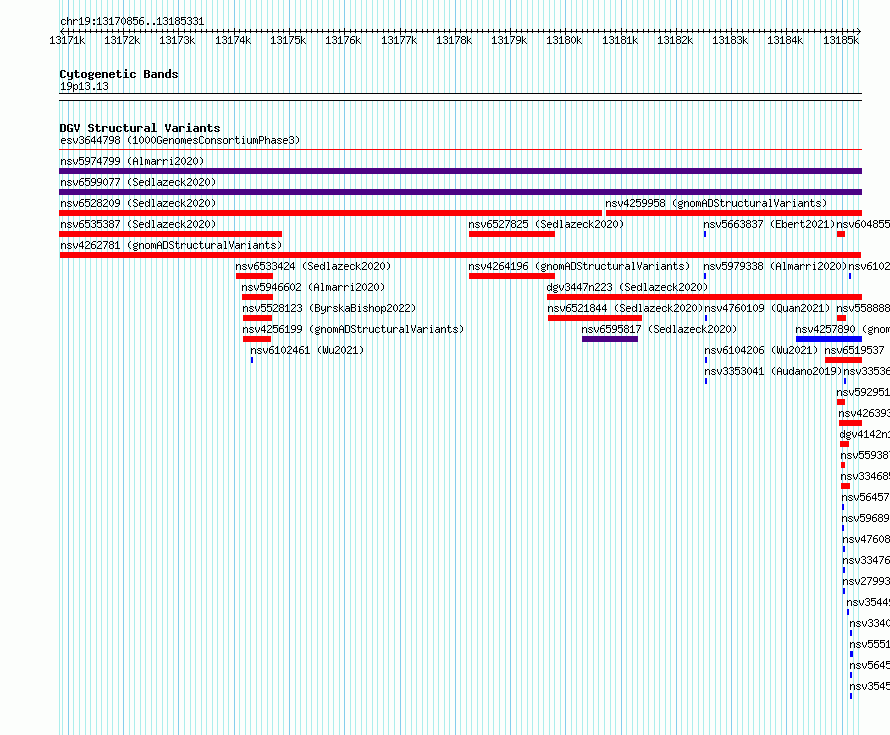This screenshot has height=735, width=890.
Task: Open variant nsv4264196 (gnomADStructuralVariants) label
Action: [579, 266]
